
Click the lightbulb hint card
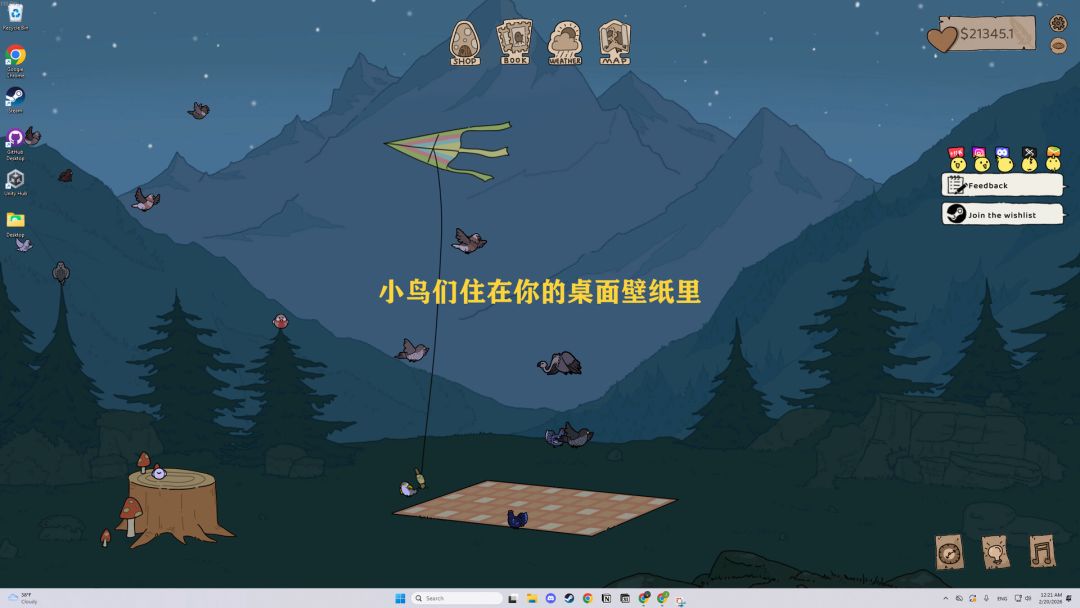click(x=995, y=552)
